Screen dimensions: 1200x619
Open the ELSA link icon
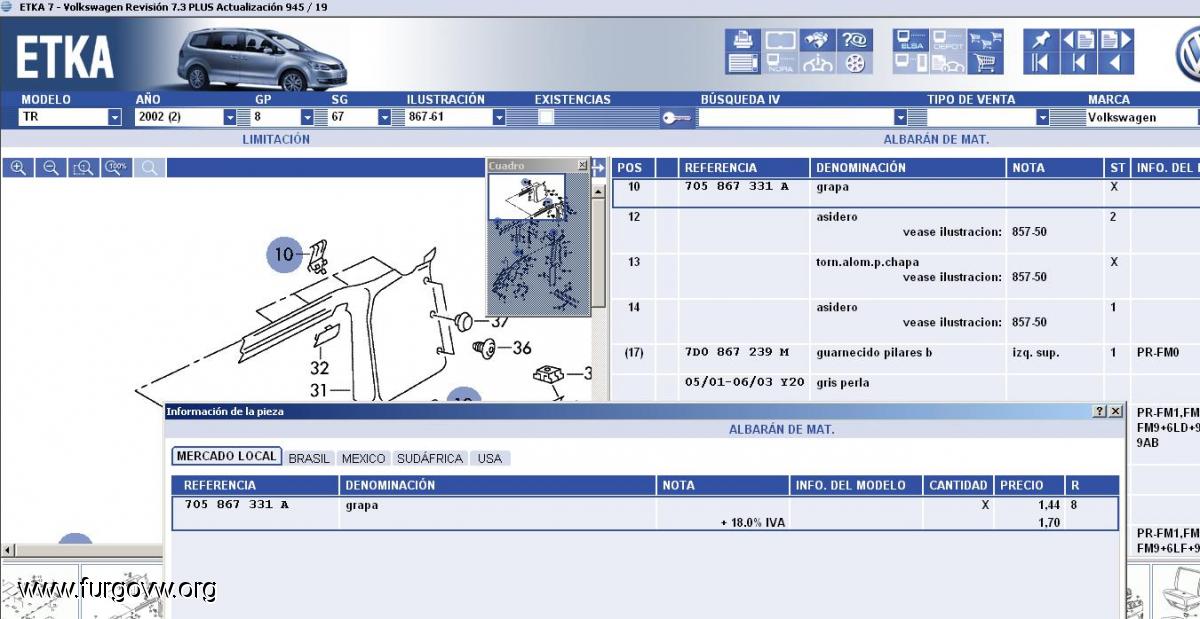click(x=911, y=40)
